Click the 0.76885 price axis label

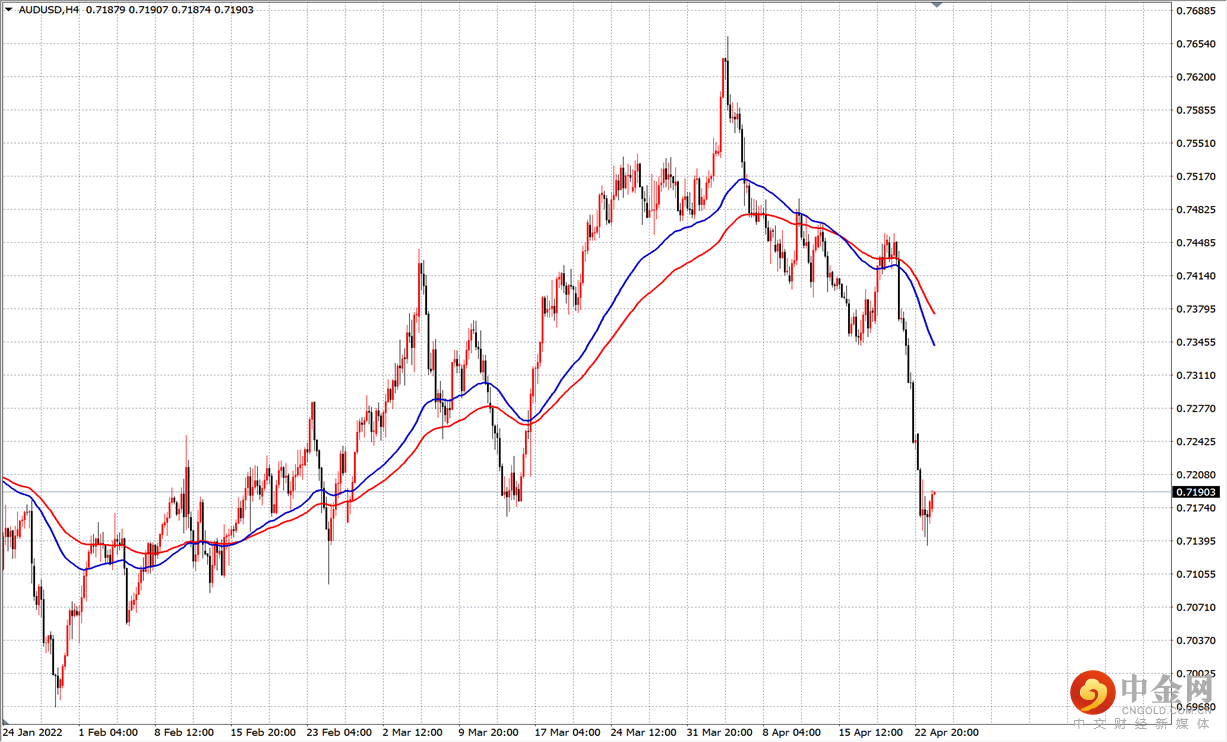pyautogui.click(x=1196, y=11)
